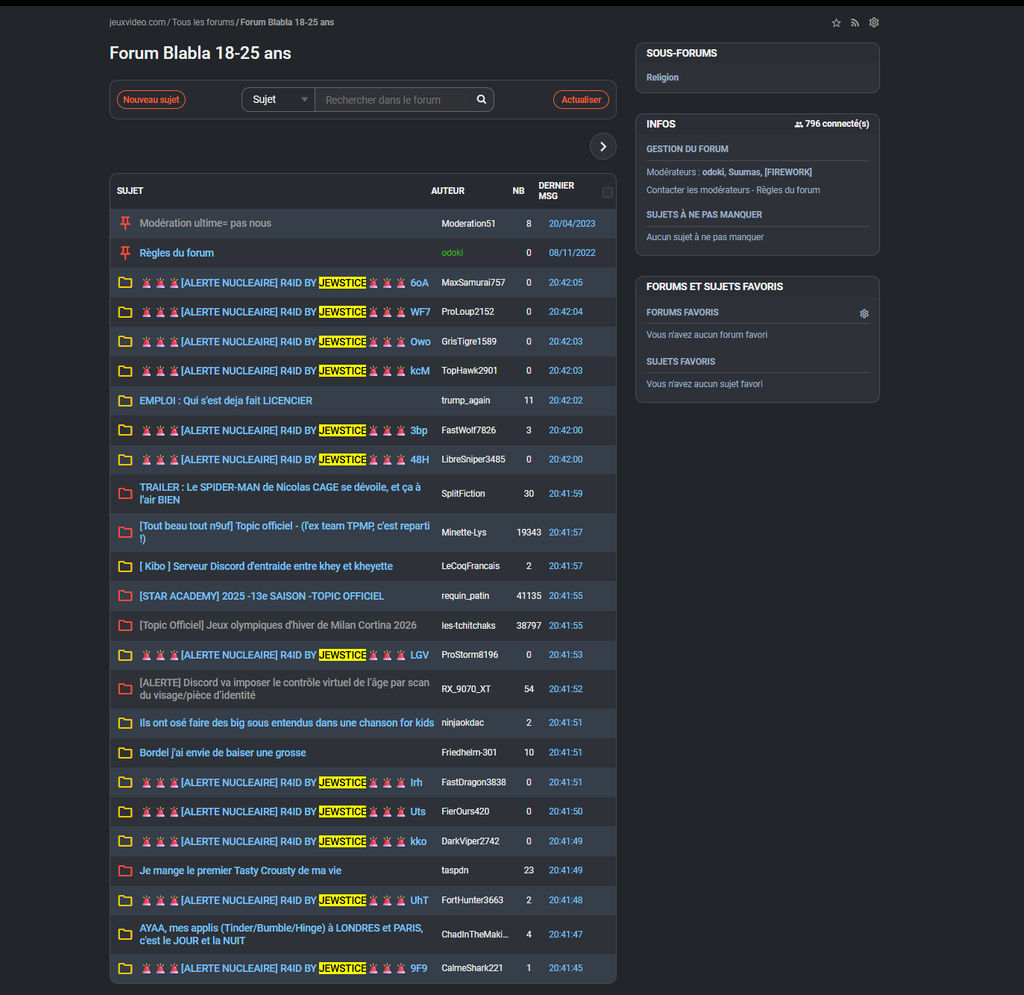1024x995 pixels.
Task: Focus the Rechercher dans le forum field
Action: pos(395,100)
